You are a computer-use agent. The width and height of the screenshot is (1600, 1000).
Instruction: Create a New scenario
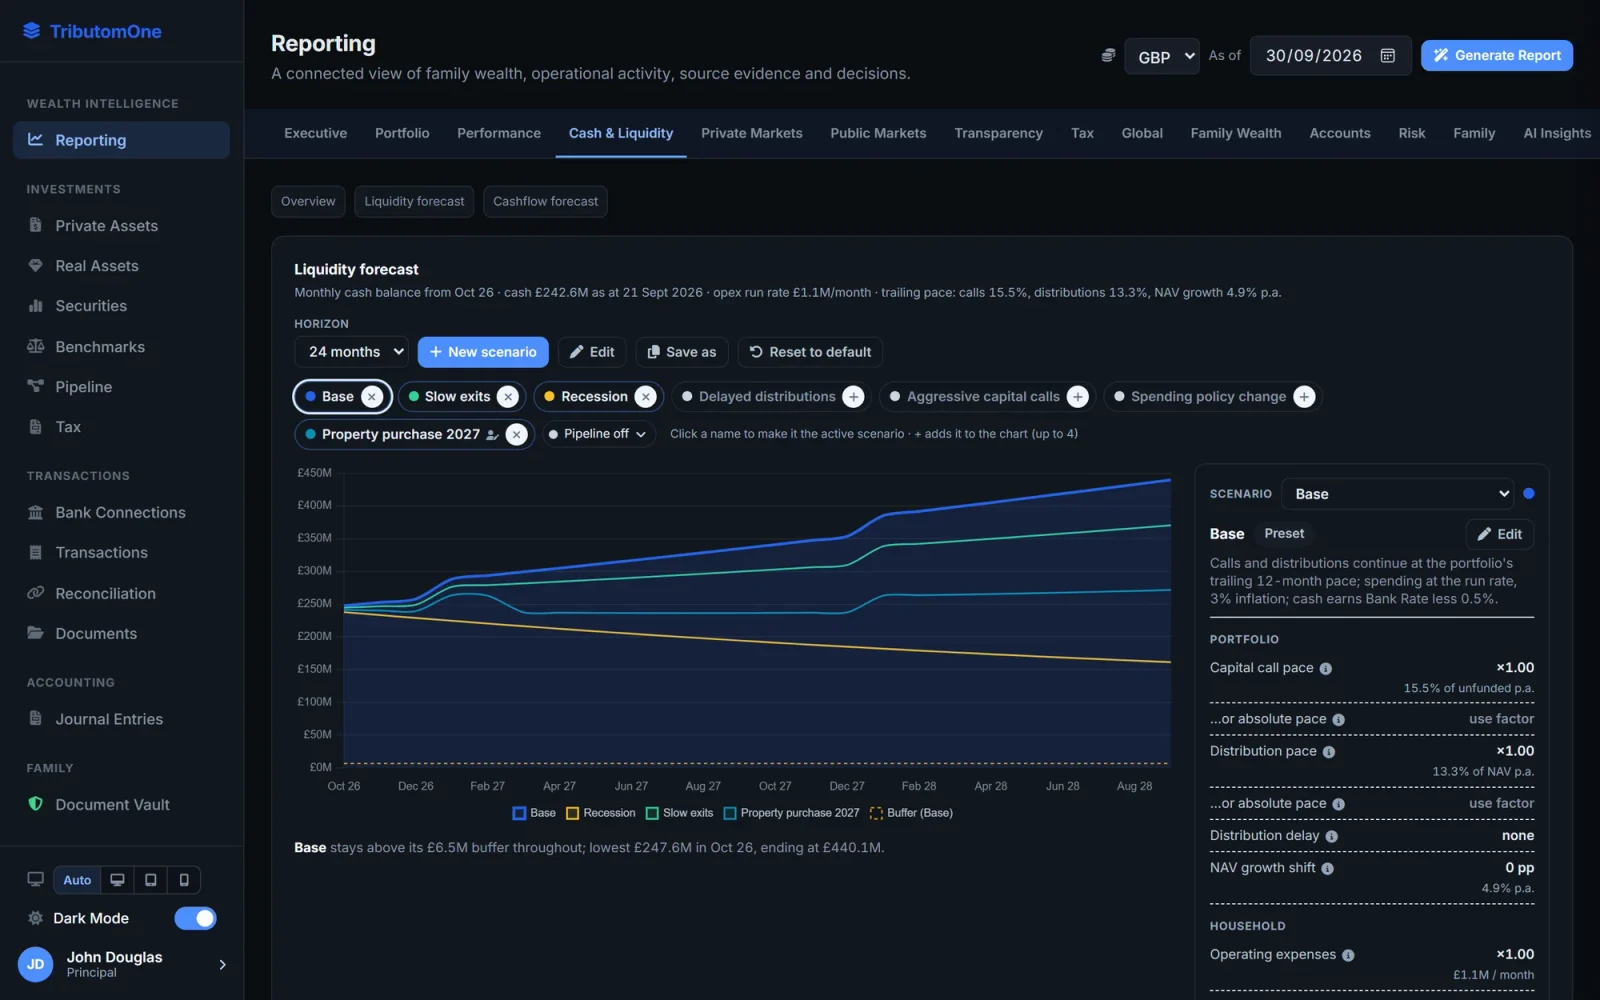coord(483,352)
